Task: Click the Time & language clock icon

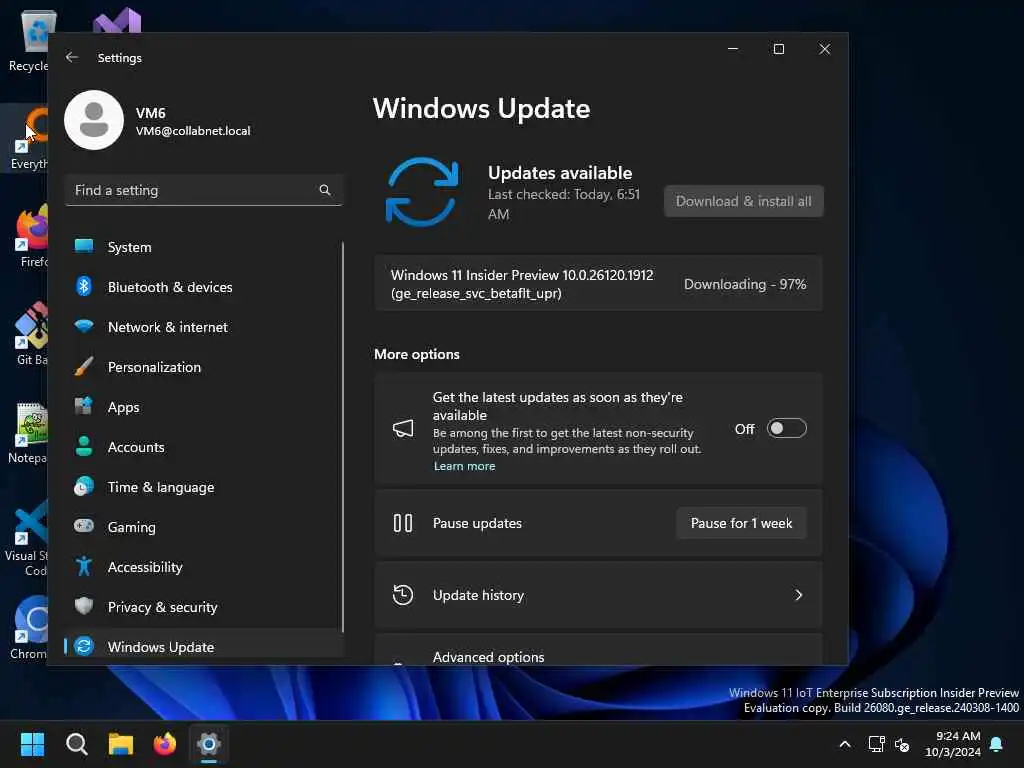Action: [84, 487]
